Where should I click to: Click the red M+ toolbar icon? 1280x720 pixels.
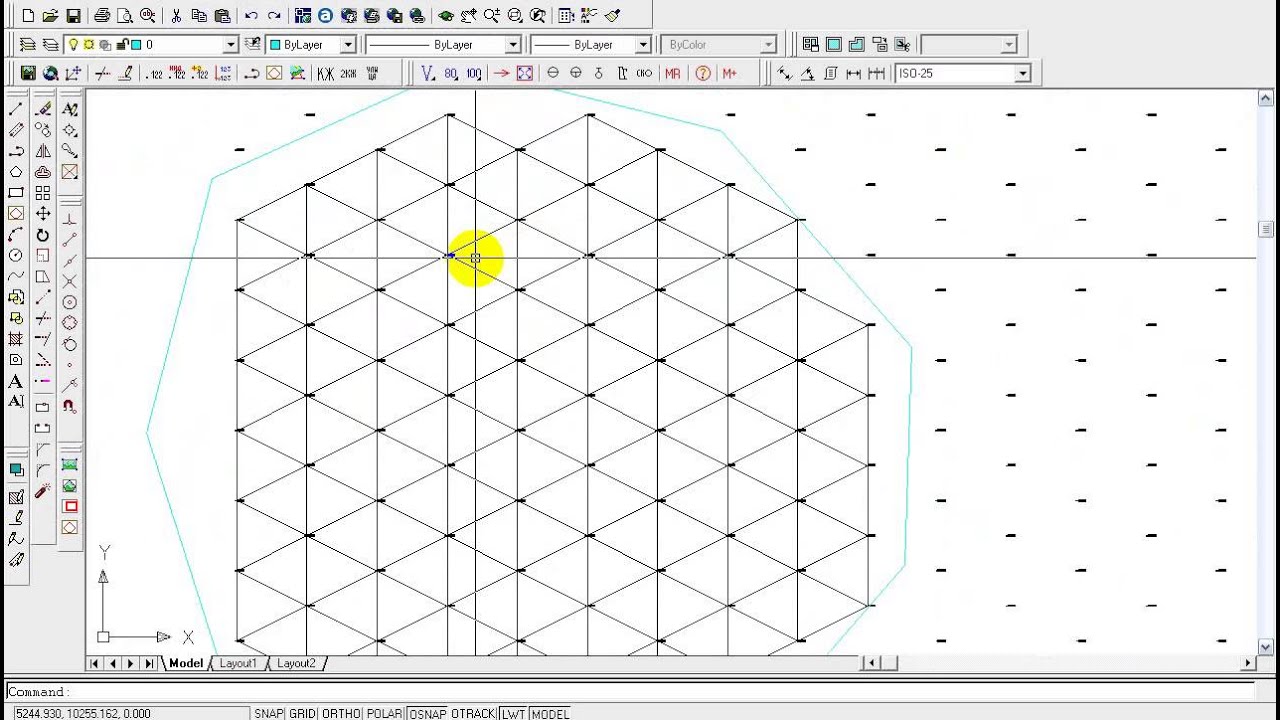point(729,73)
